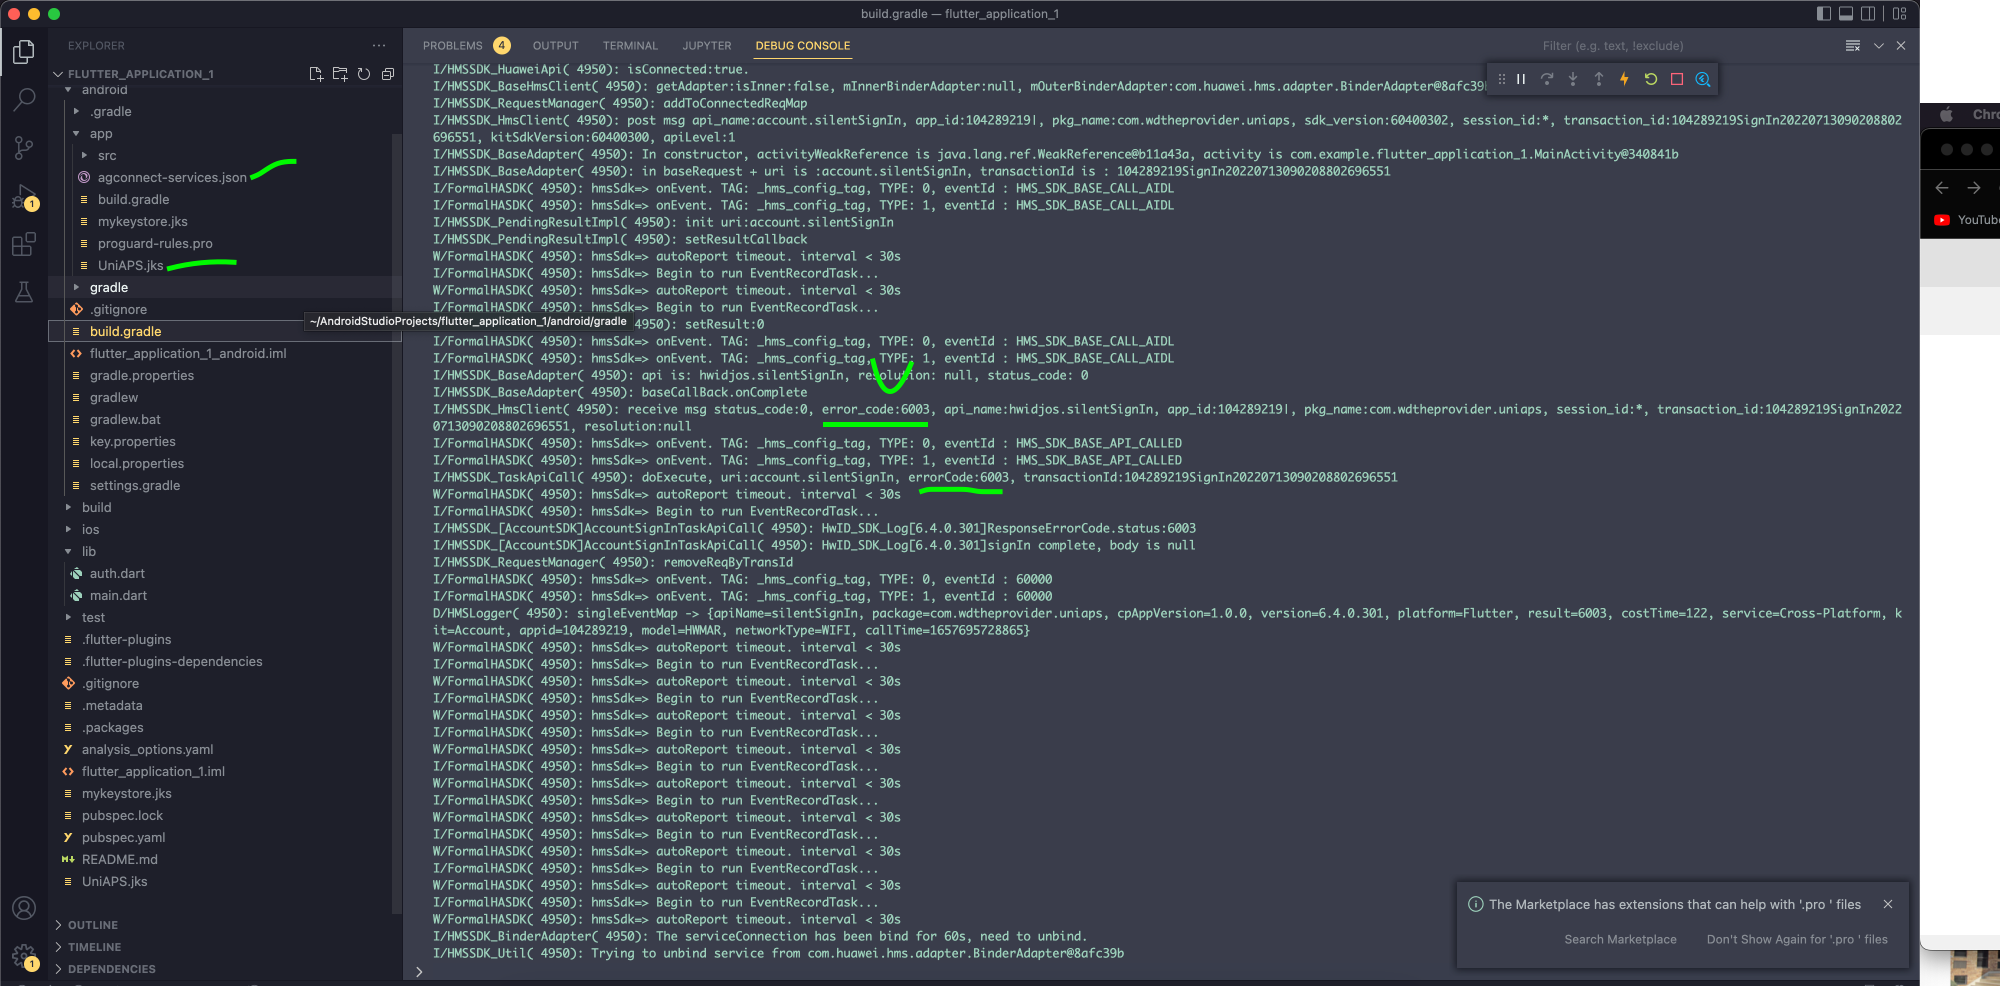Open the Search view in activity bar
The width and height of the screenshot is (2000, 986).
point(24,99)
